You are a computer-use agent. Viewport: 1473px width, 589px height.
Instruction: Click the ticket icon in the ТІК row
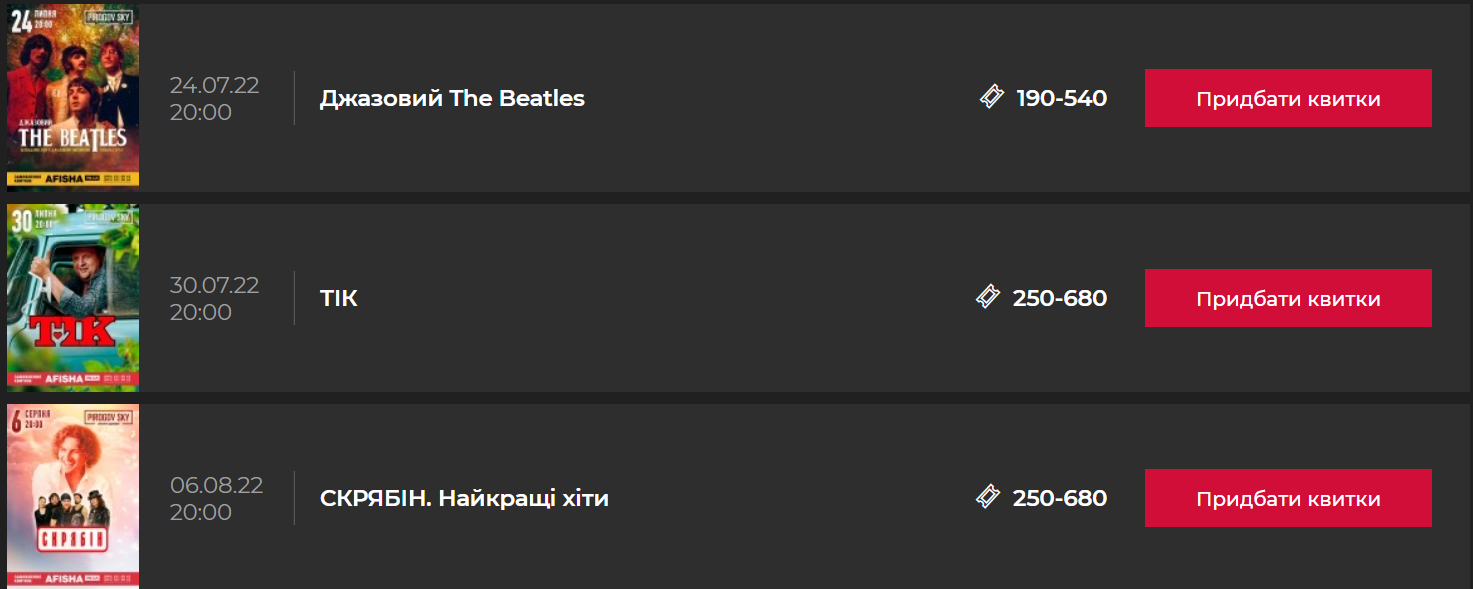click(x=988, y=297)
